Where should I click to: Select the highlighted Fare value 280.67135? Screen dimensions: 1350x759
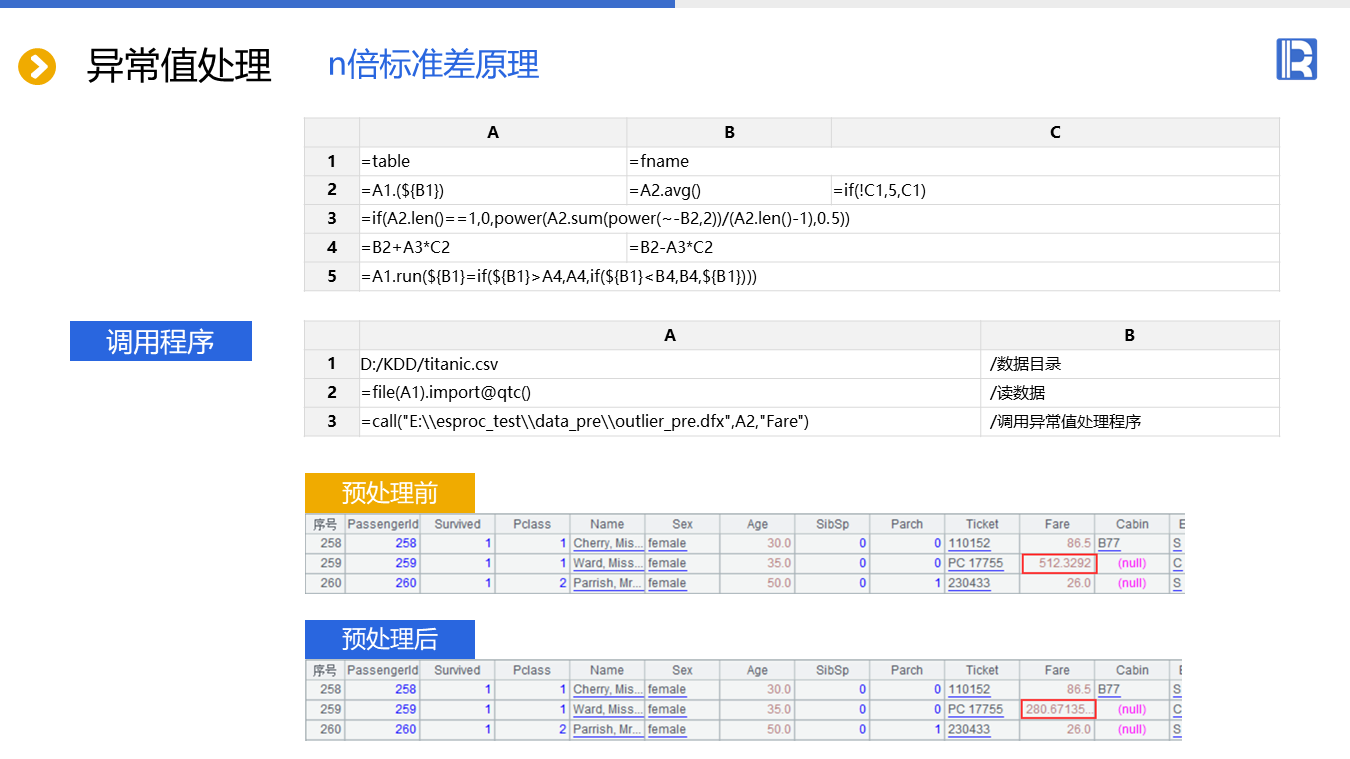click(1059, 709)
